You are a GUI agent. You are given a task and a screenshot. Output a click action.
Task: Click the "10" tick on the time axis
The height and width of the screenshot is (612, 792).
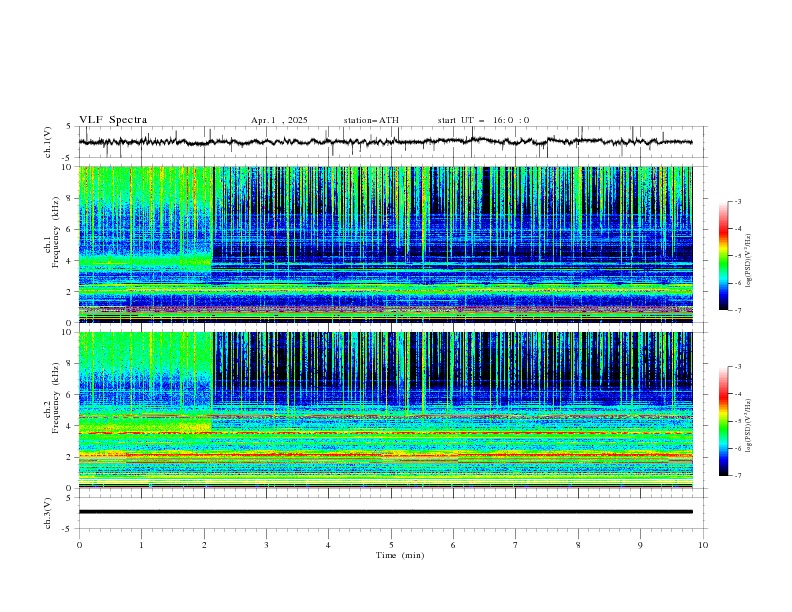(703, 545)
